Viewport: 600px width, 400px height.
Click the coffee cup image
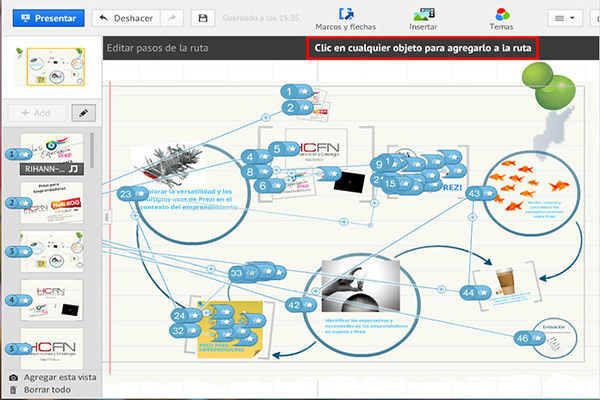(x=505, y=281)
